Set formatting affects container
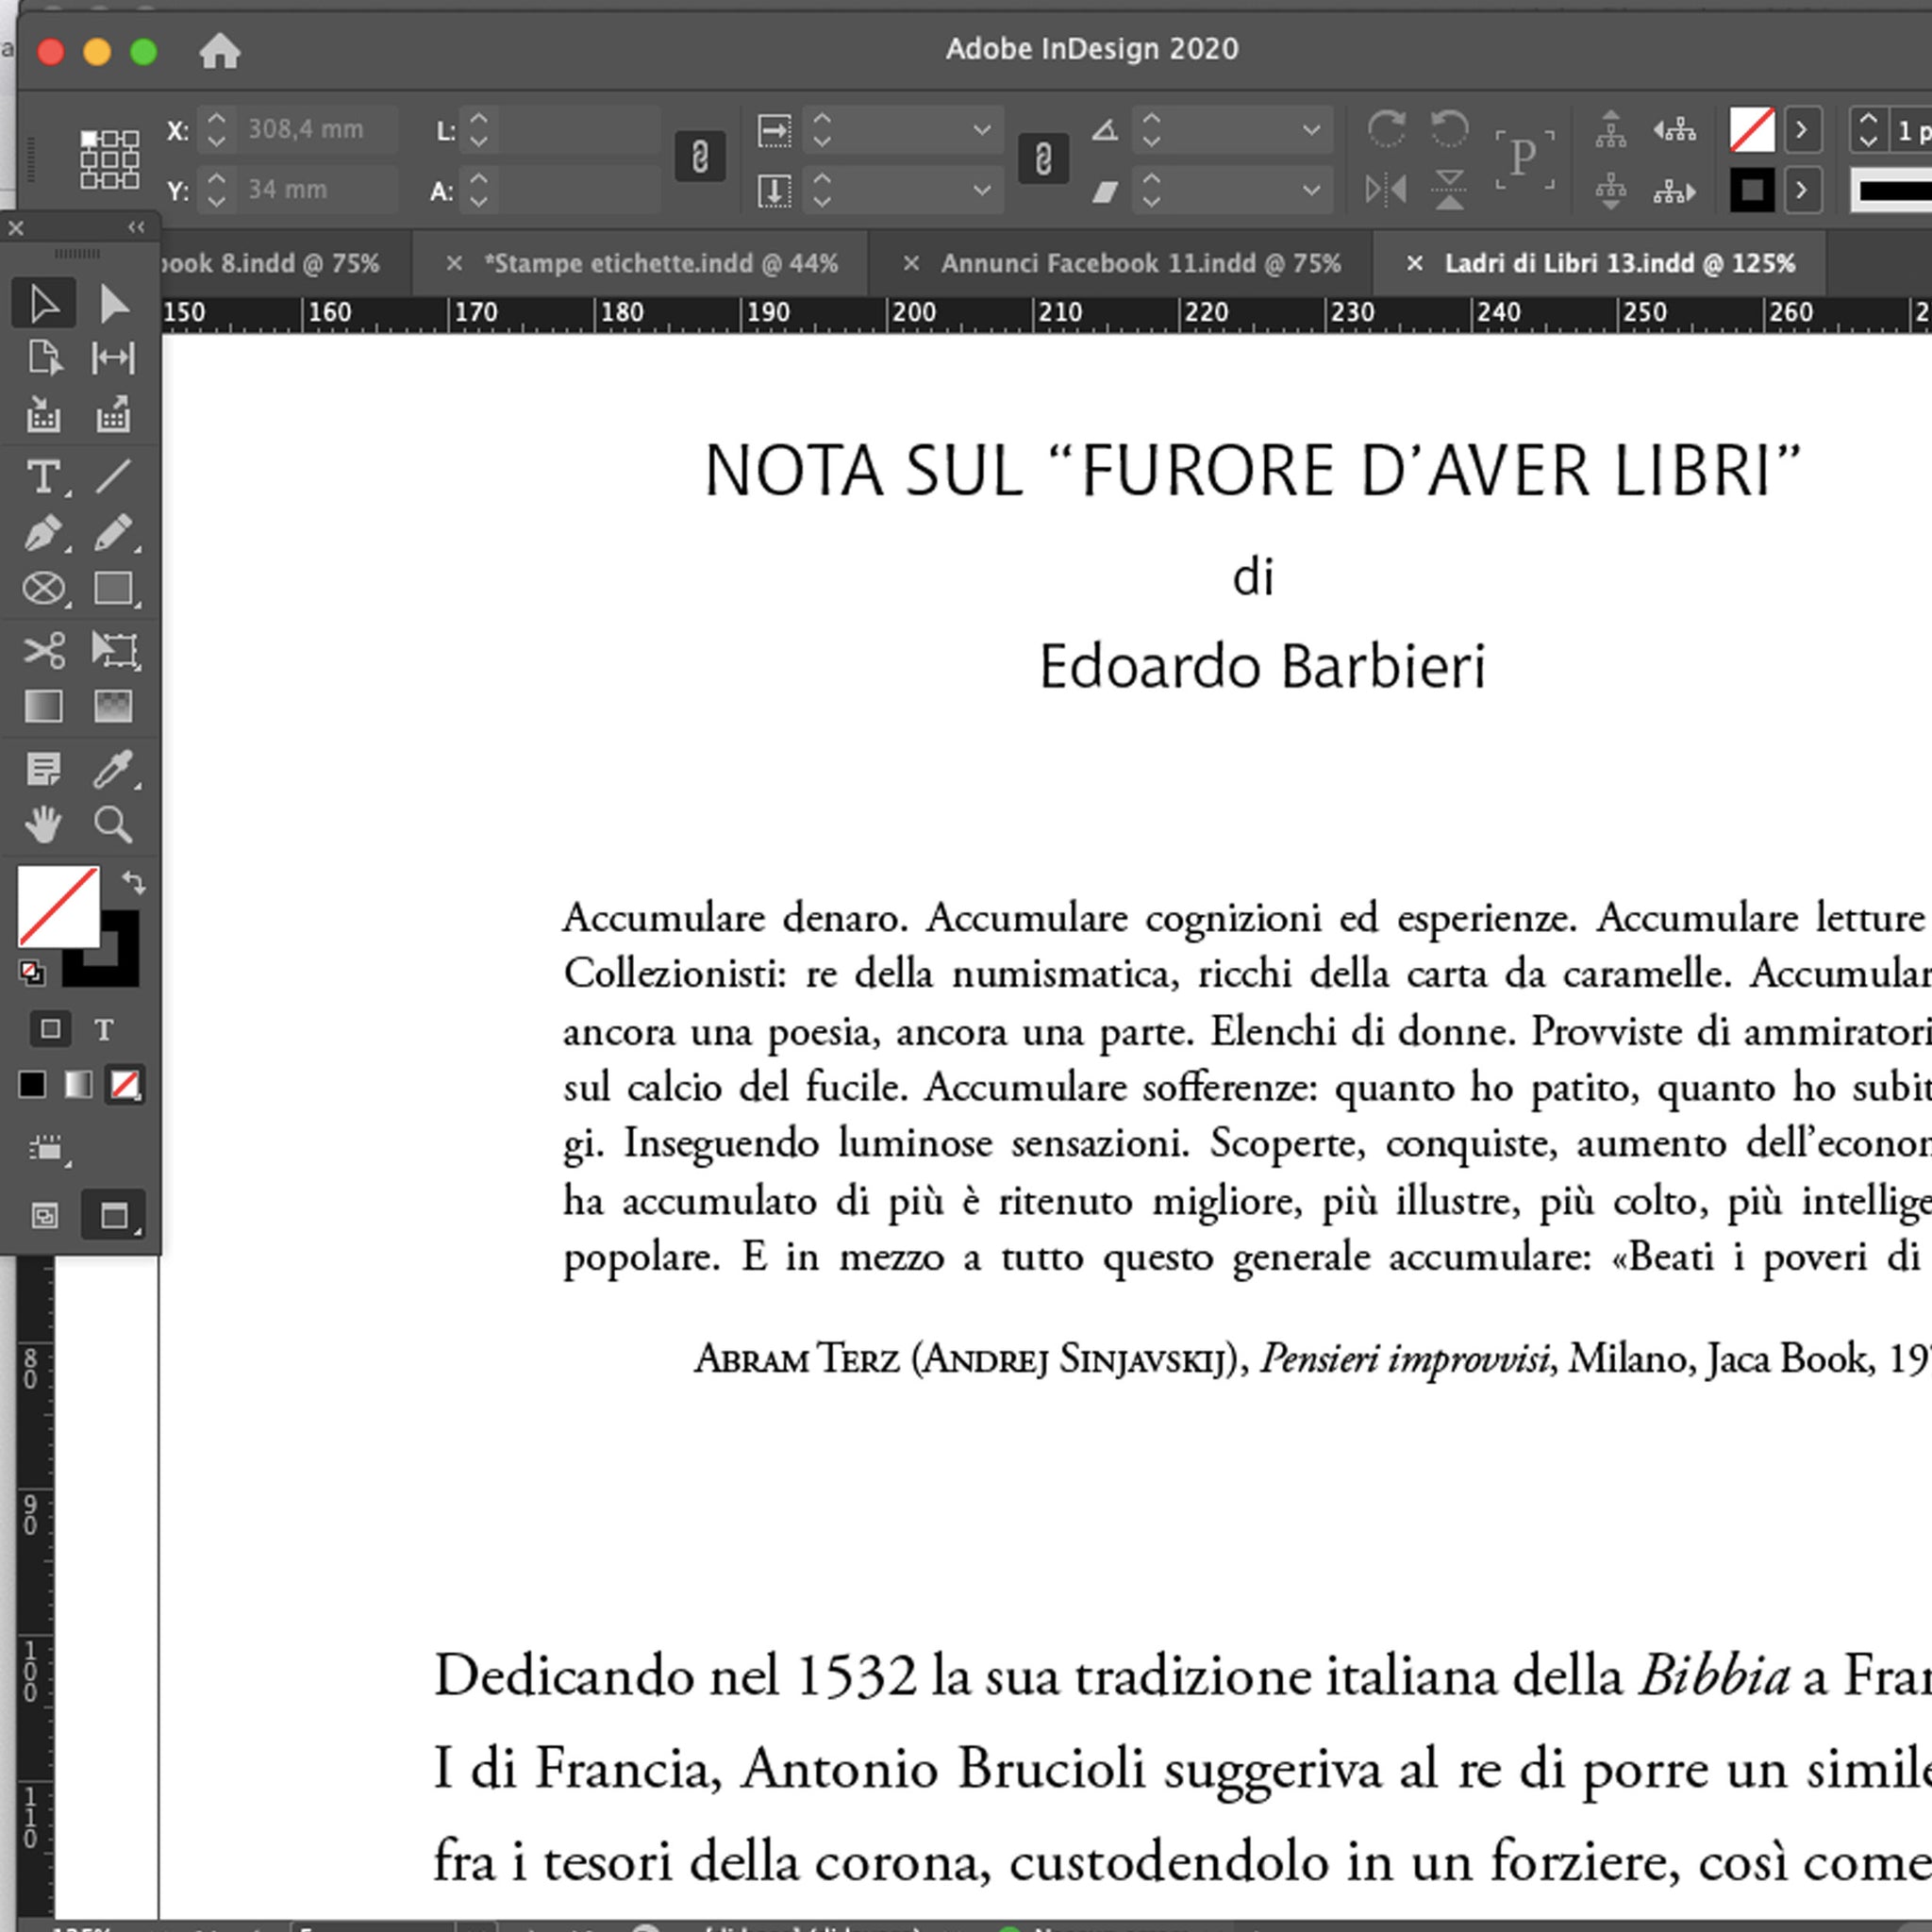Viewport: 1932px width, 1932px height. pos(50,1029)
